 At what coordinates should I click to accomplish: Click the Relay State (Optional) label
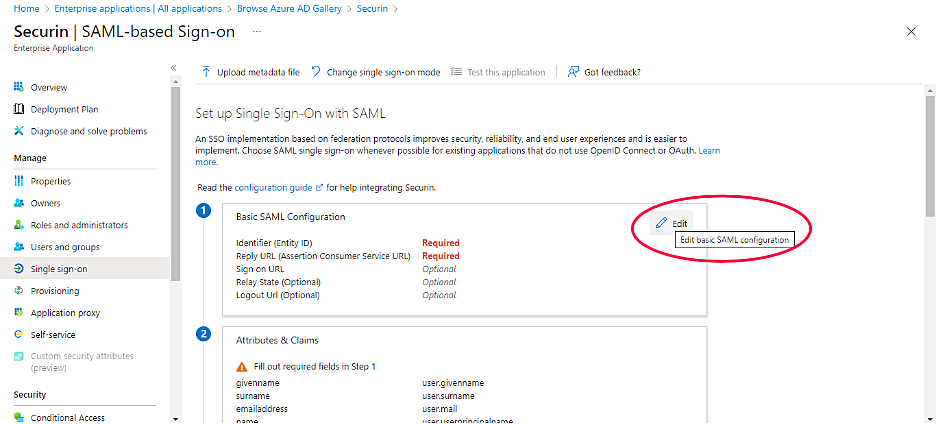pos(278,282)
